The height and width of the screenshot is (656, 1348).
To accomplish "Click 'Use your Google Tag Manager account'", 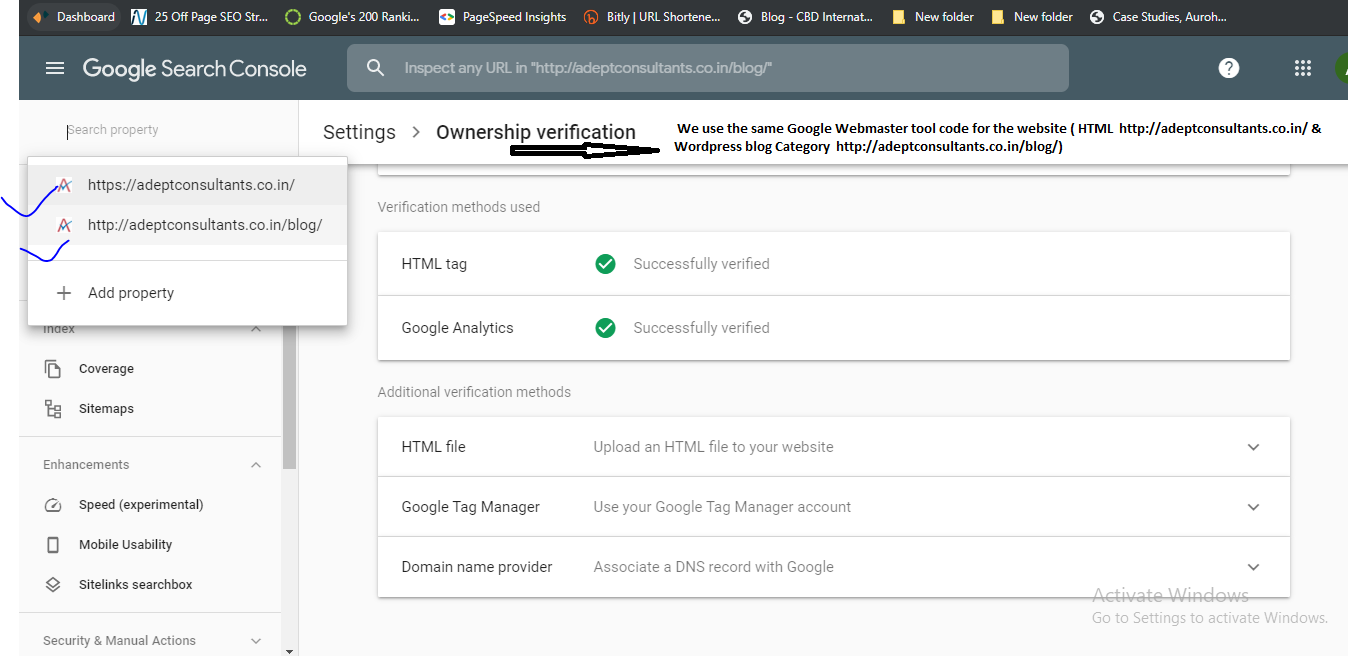I will [x=722, y=507].
